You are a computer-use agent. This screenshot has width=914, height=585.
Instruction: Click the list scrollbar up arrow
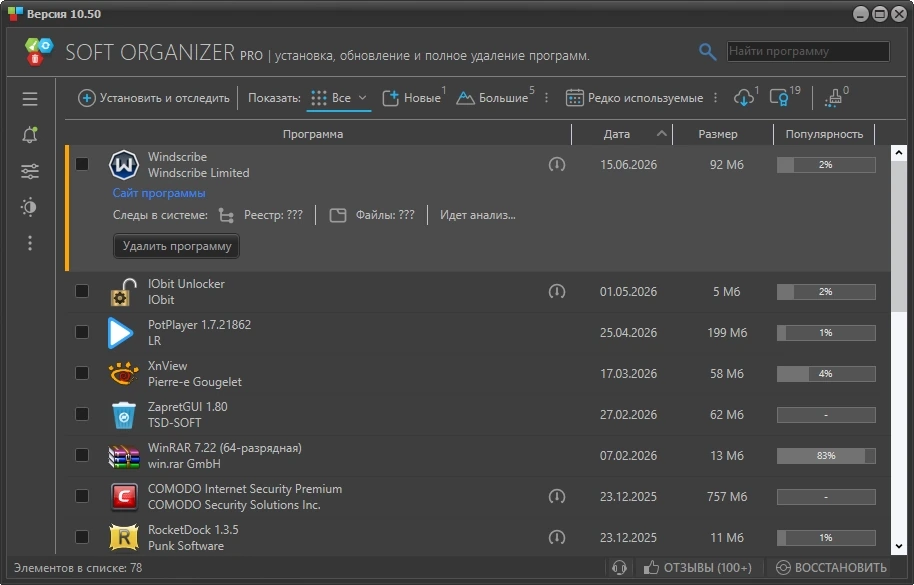pyautogui.click(x=898, y=153)
